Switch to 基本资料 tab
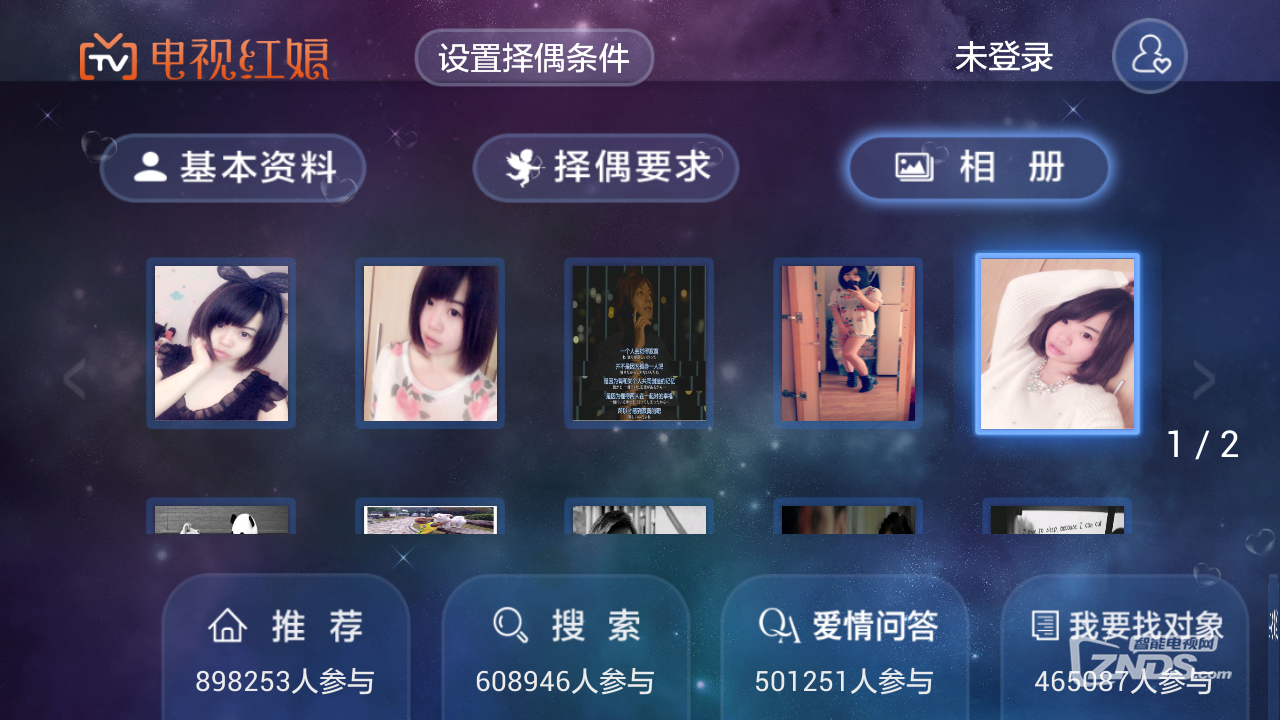Screen dimensions: 1280x720 pos(233,168)
